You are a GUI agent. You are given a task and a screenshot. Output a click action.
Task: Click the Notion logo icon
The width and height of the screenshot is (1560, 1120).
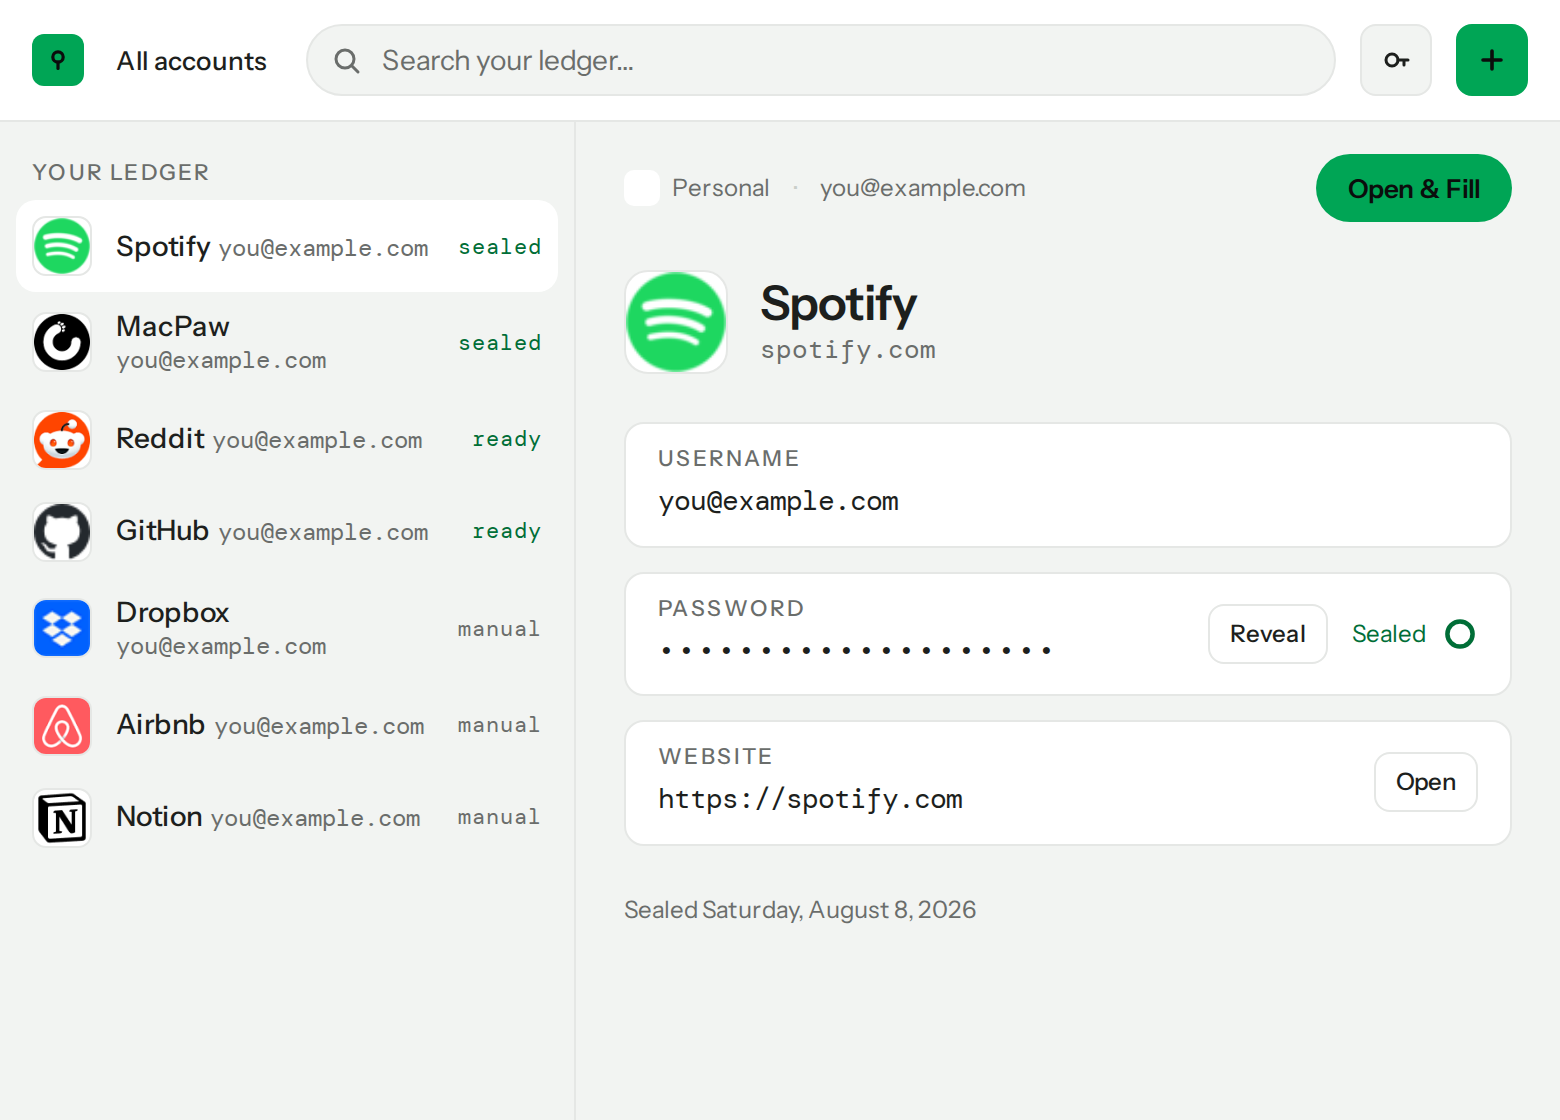click(x=62, y=818)
